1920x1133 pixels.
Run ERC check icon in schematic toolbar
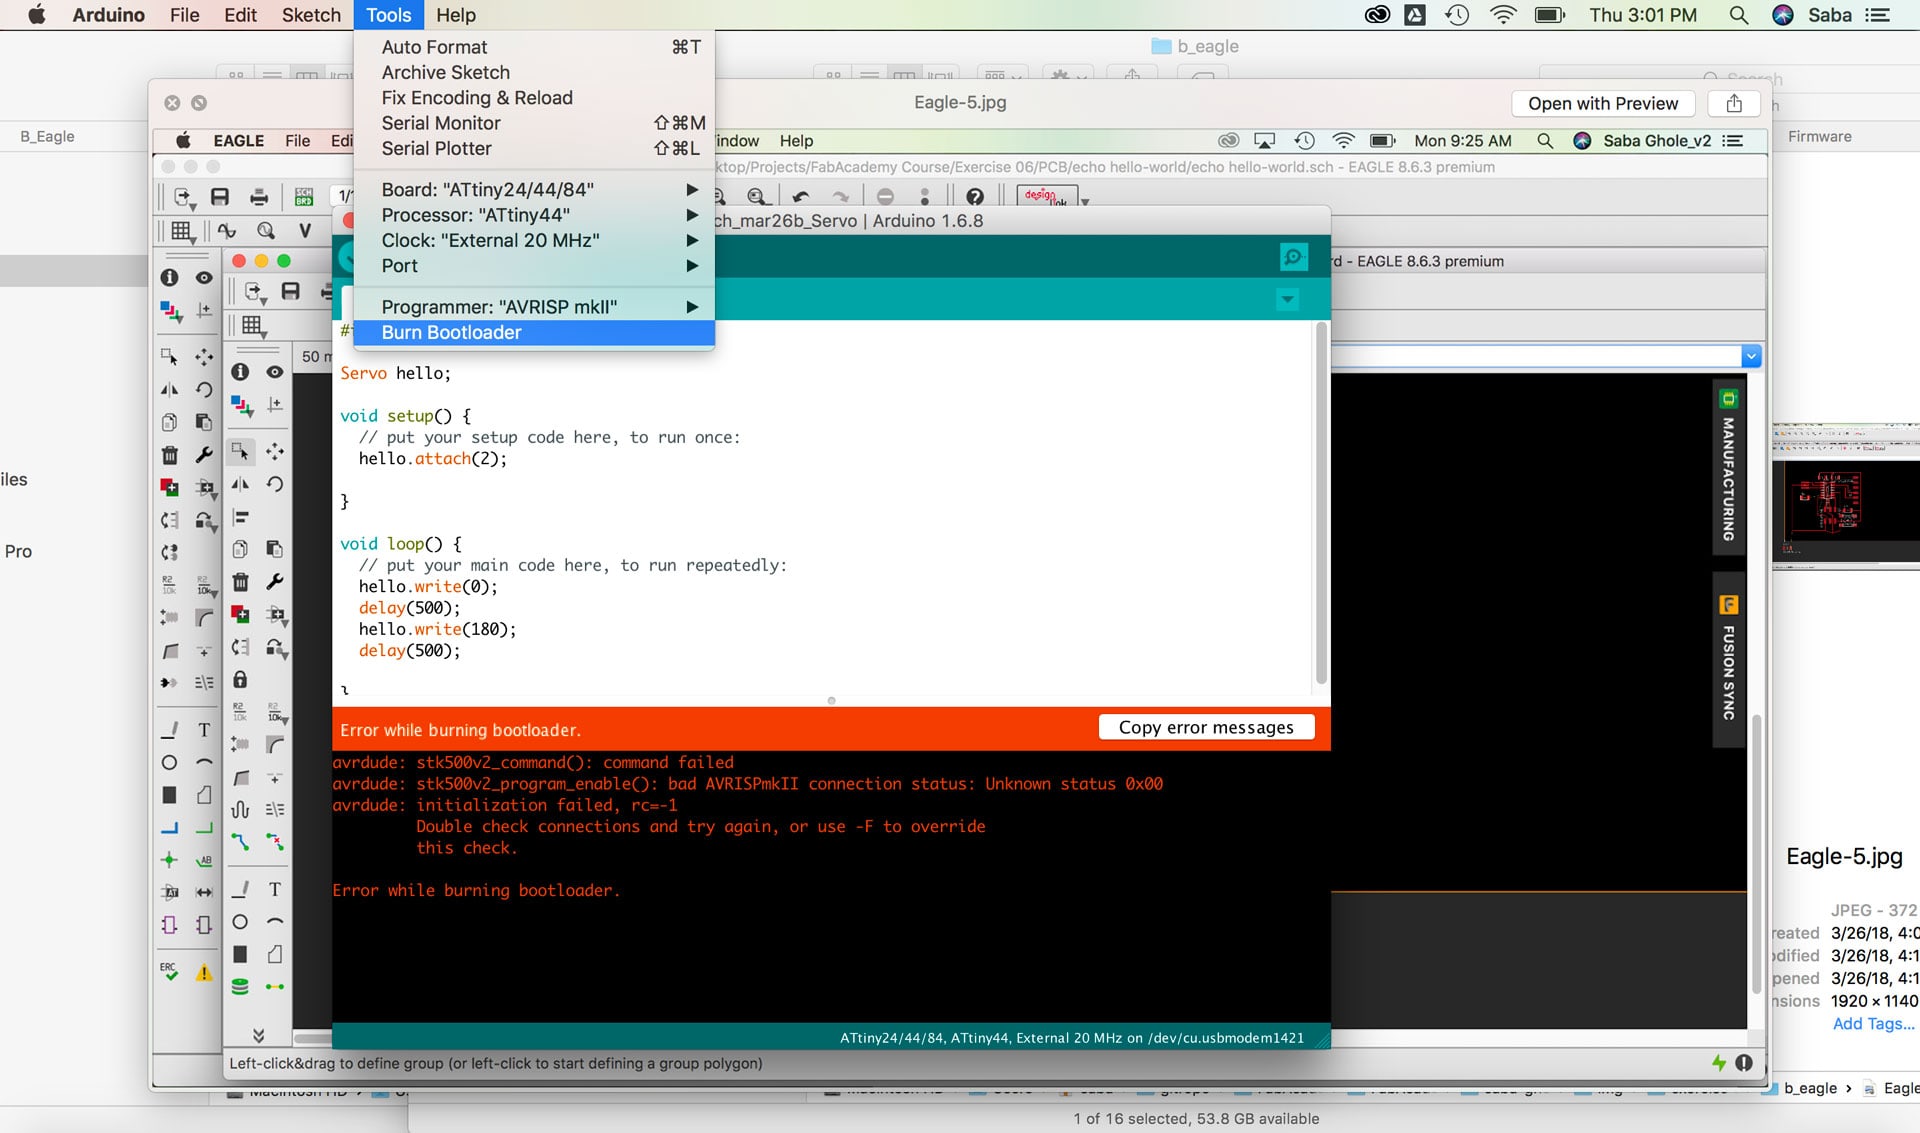tap(170, 971)
